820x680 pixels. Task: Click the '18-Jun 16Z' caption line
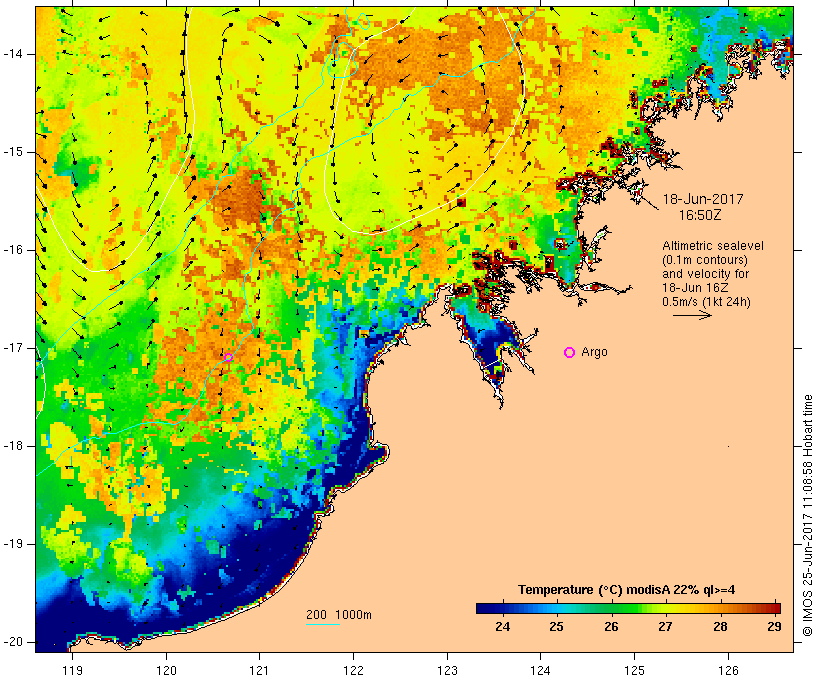[696, 288]
